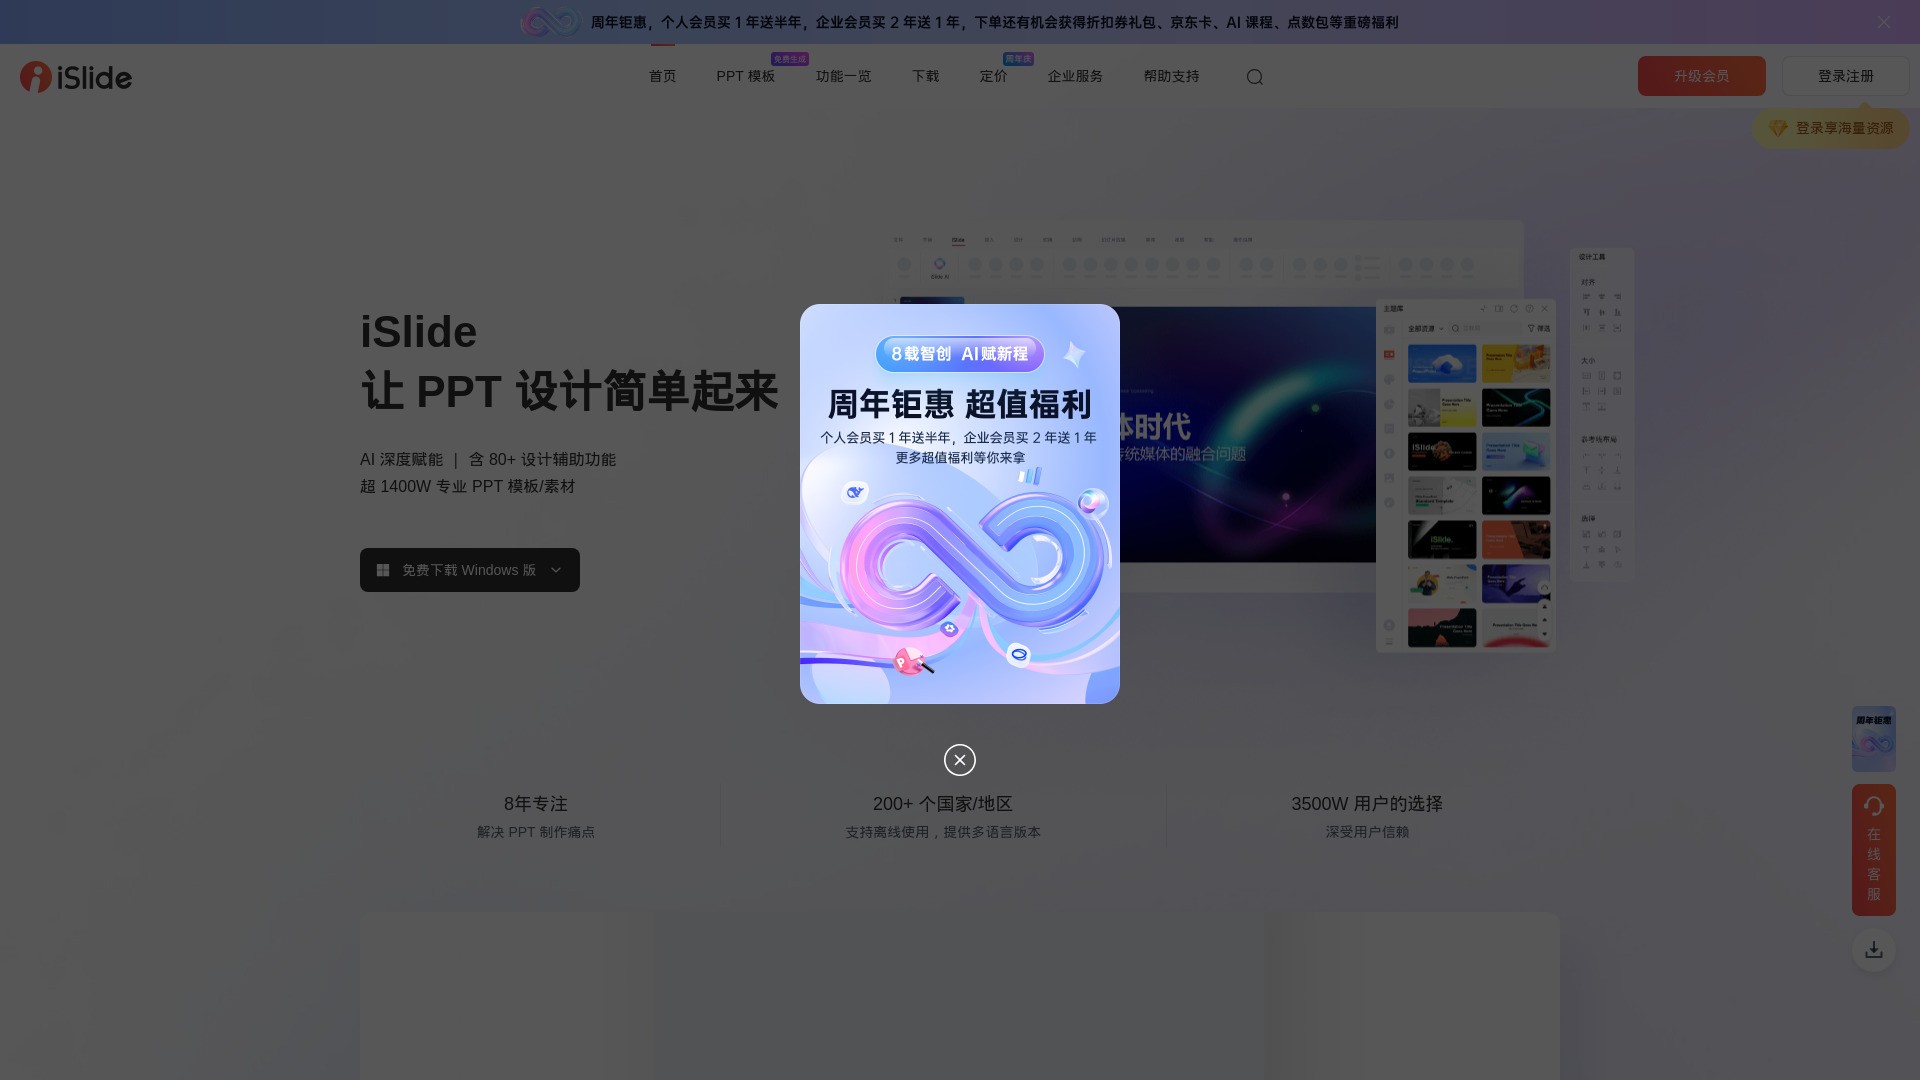The width and height of the screenshot is (1920, 1080).
Task: Click 免费下载 Windows 版 download button
Action: [469, 569]
